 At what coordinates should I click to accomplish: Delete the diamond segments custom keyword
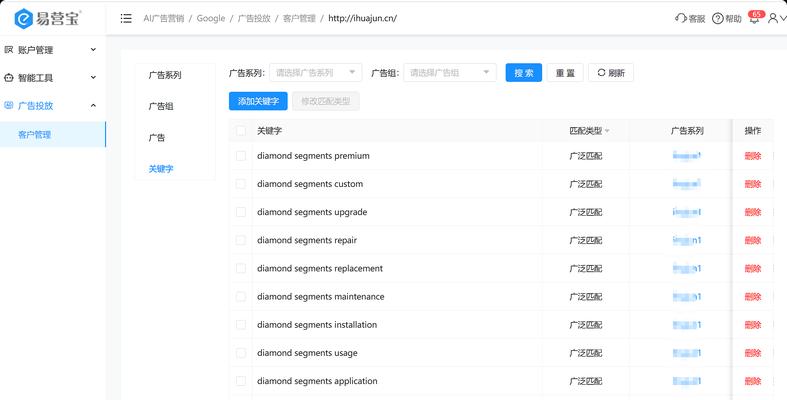click(753, 184)
